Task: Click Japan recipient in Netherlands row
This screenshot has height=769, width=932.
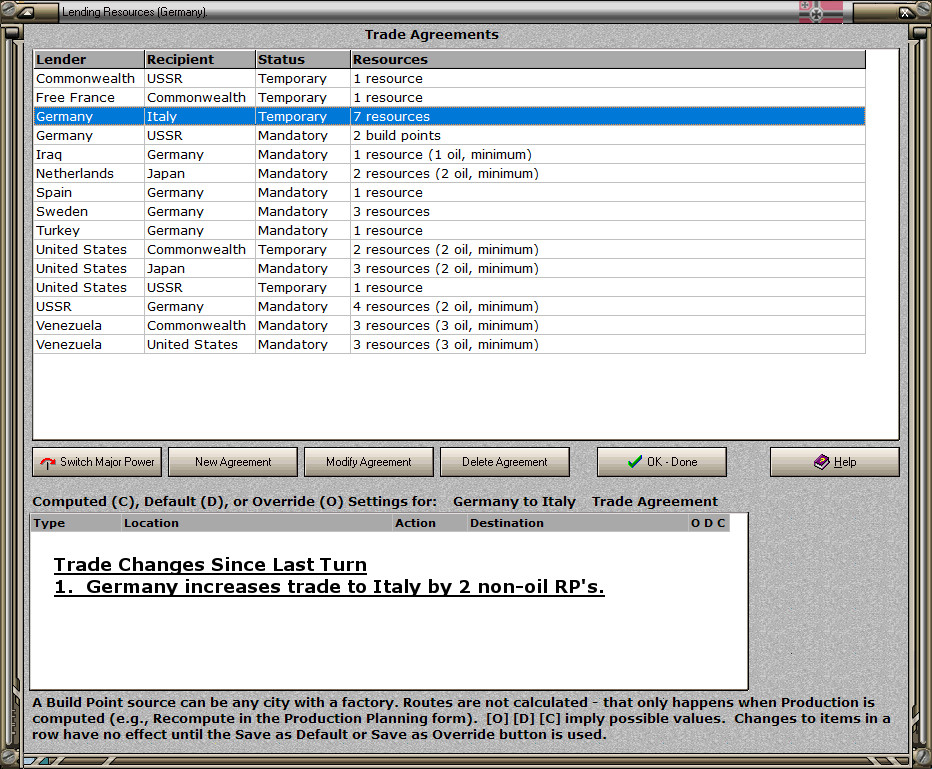Action: click(200, 174)
